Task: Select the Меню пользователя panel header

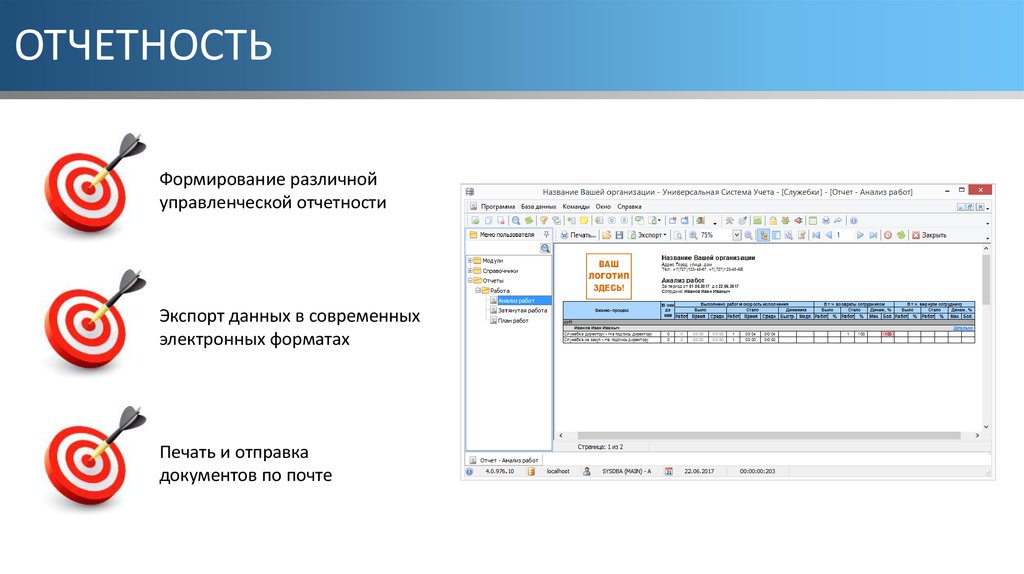Action: point(508,234)
